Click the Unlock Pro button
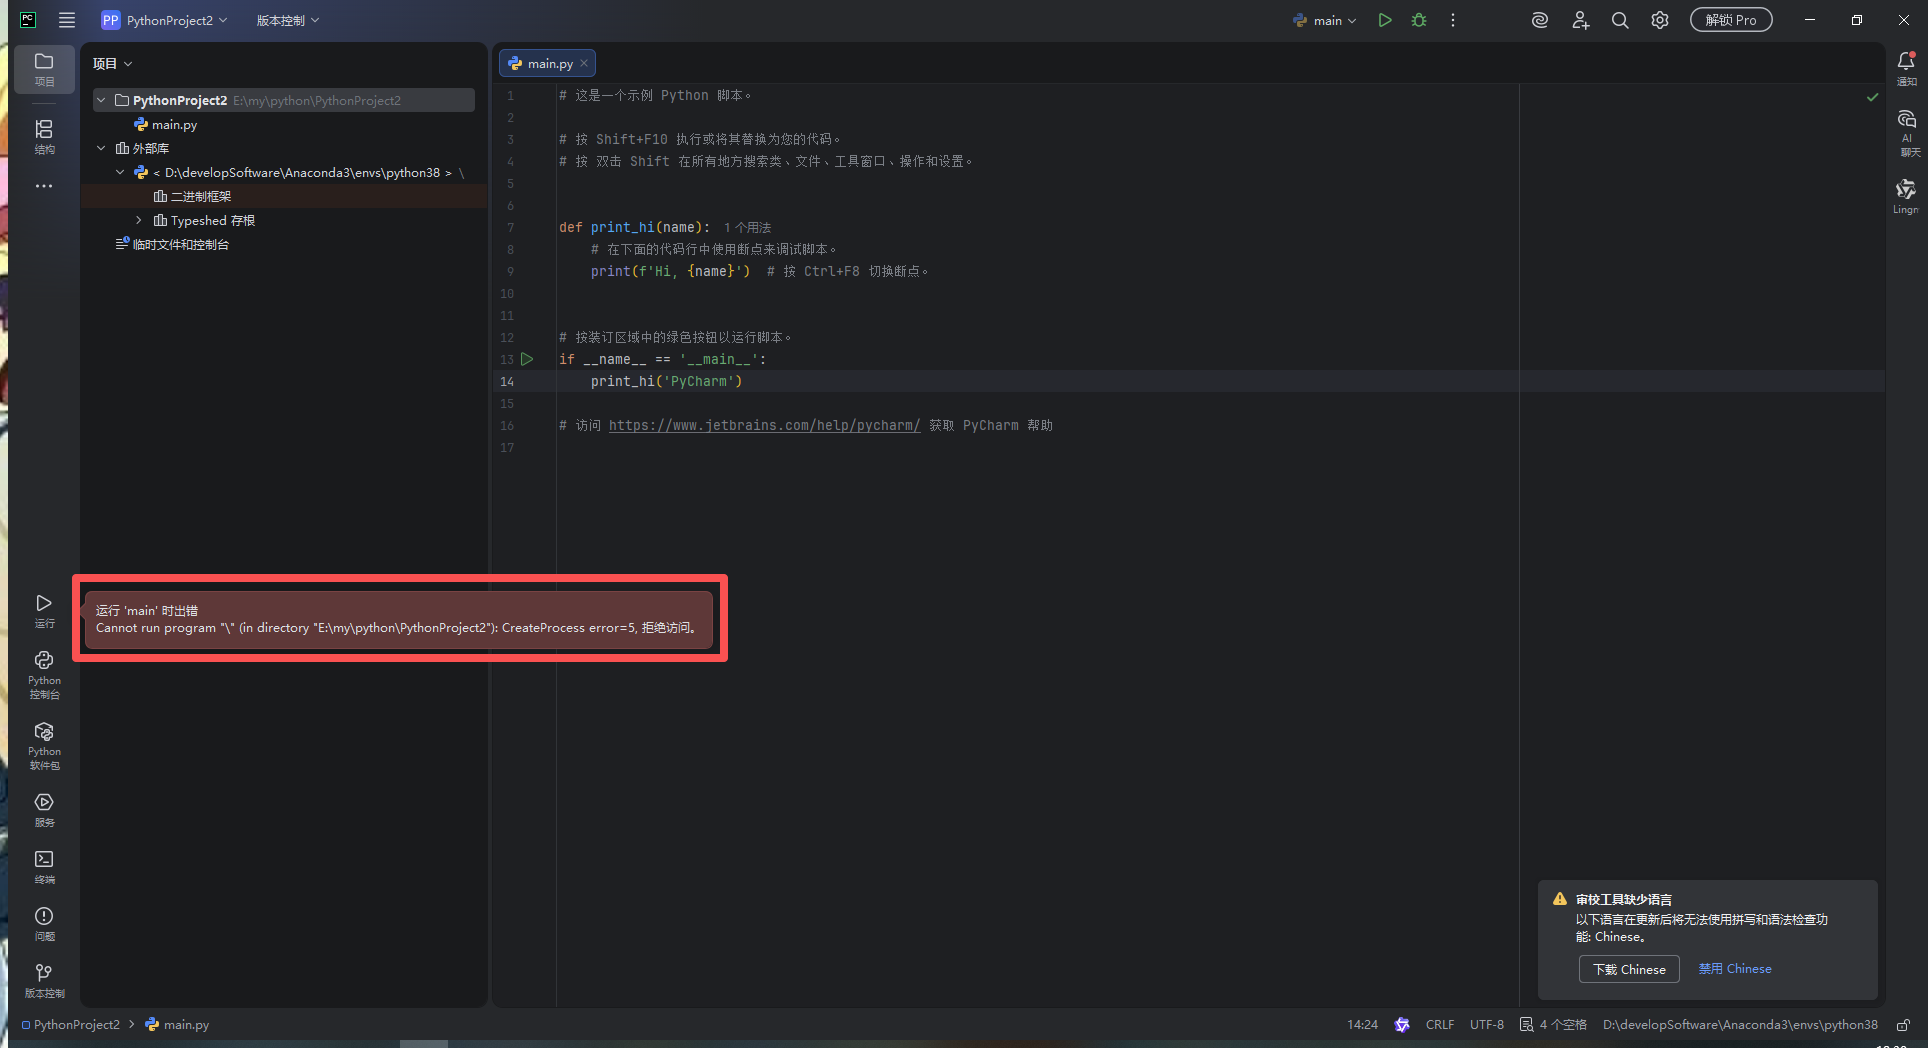Viewport: 1928px width, 1048px height. click(x=1731, y=20)
